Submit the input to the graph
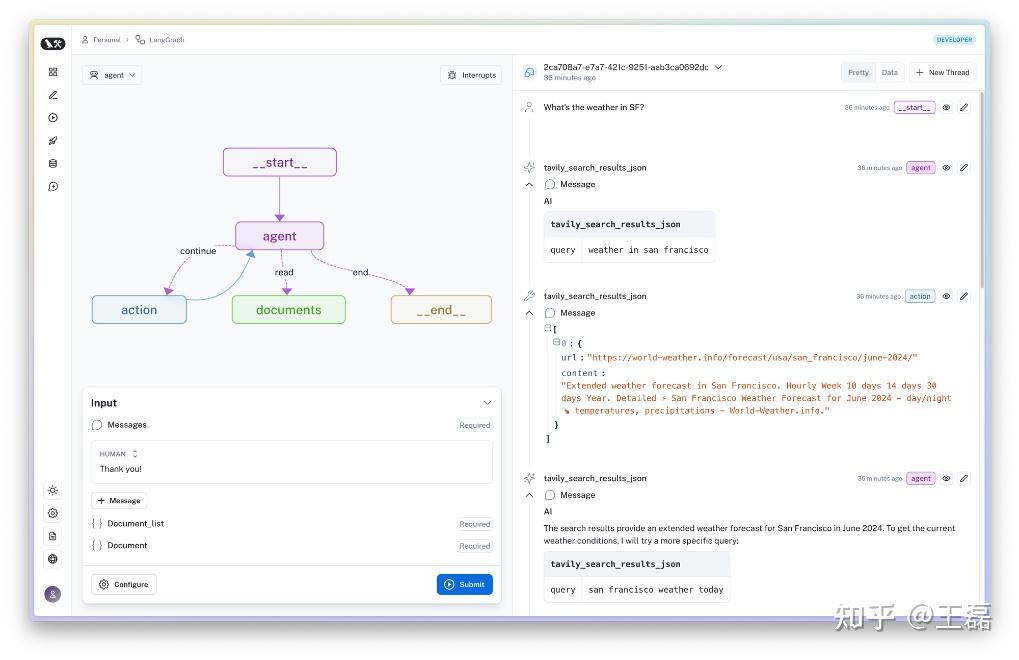This screenshot has width=1019, height=660. (465, 585)
